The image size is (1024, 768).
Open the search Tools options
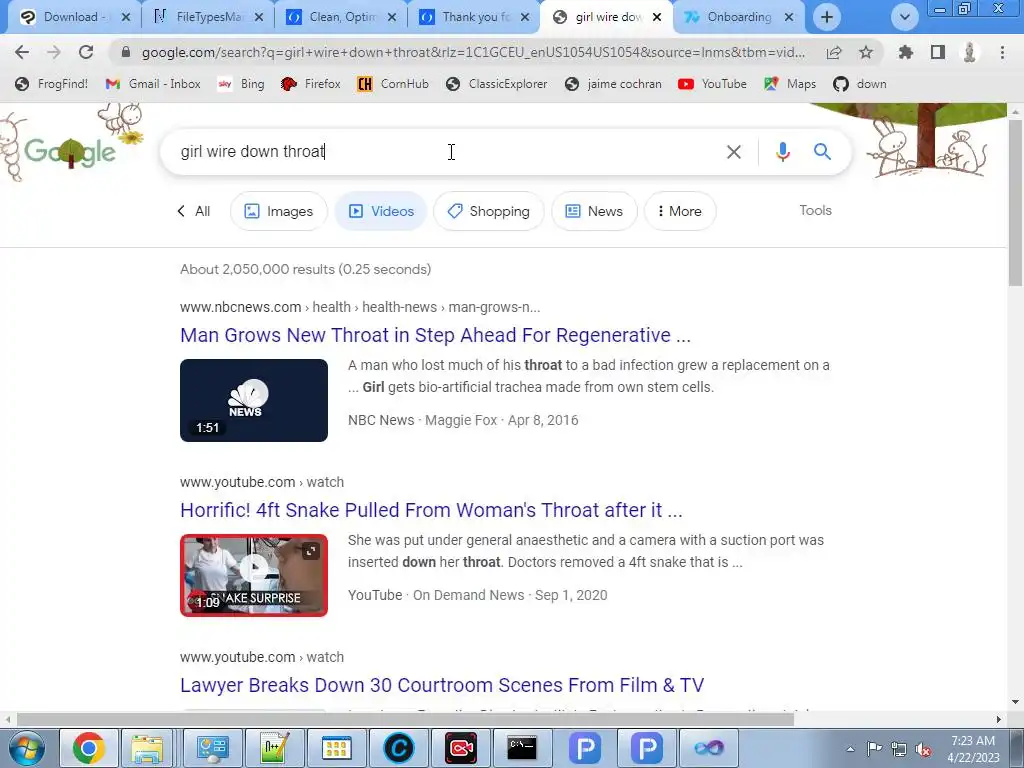pos(815,210)
